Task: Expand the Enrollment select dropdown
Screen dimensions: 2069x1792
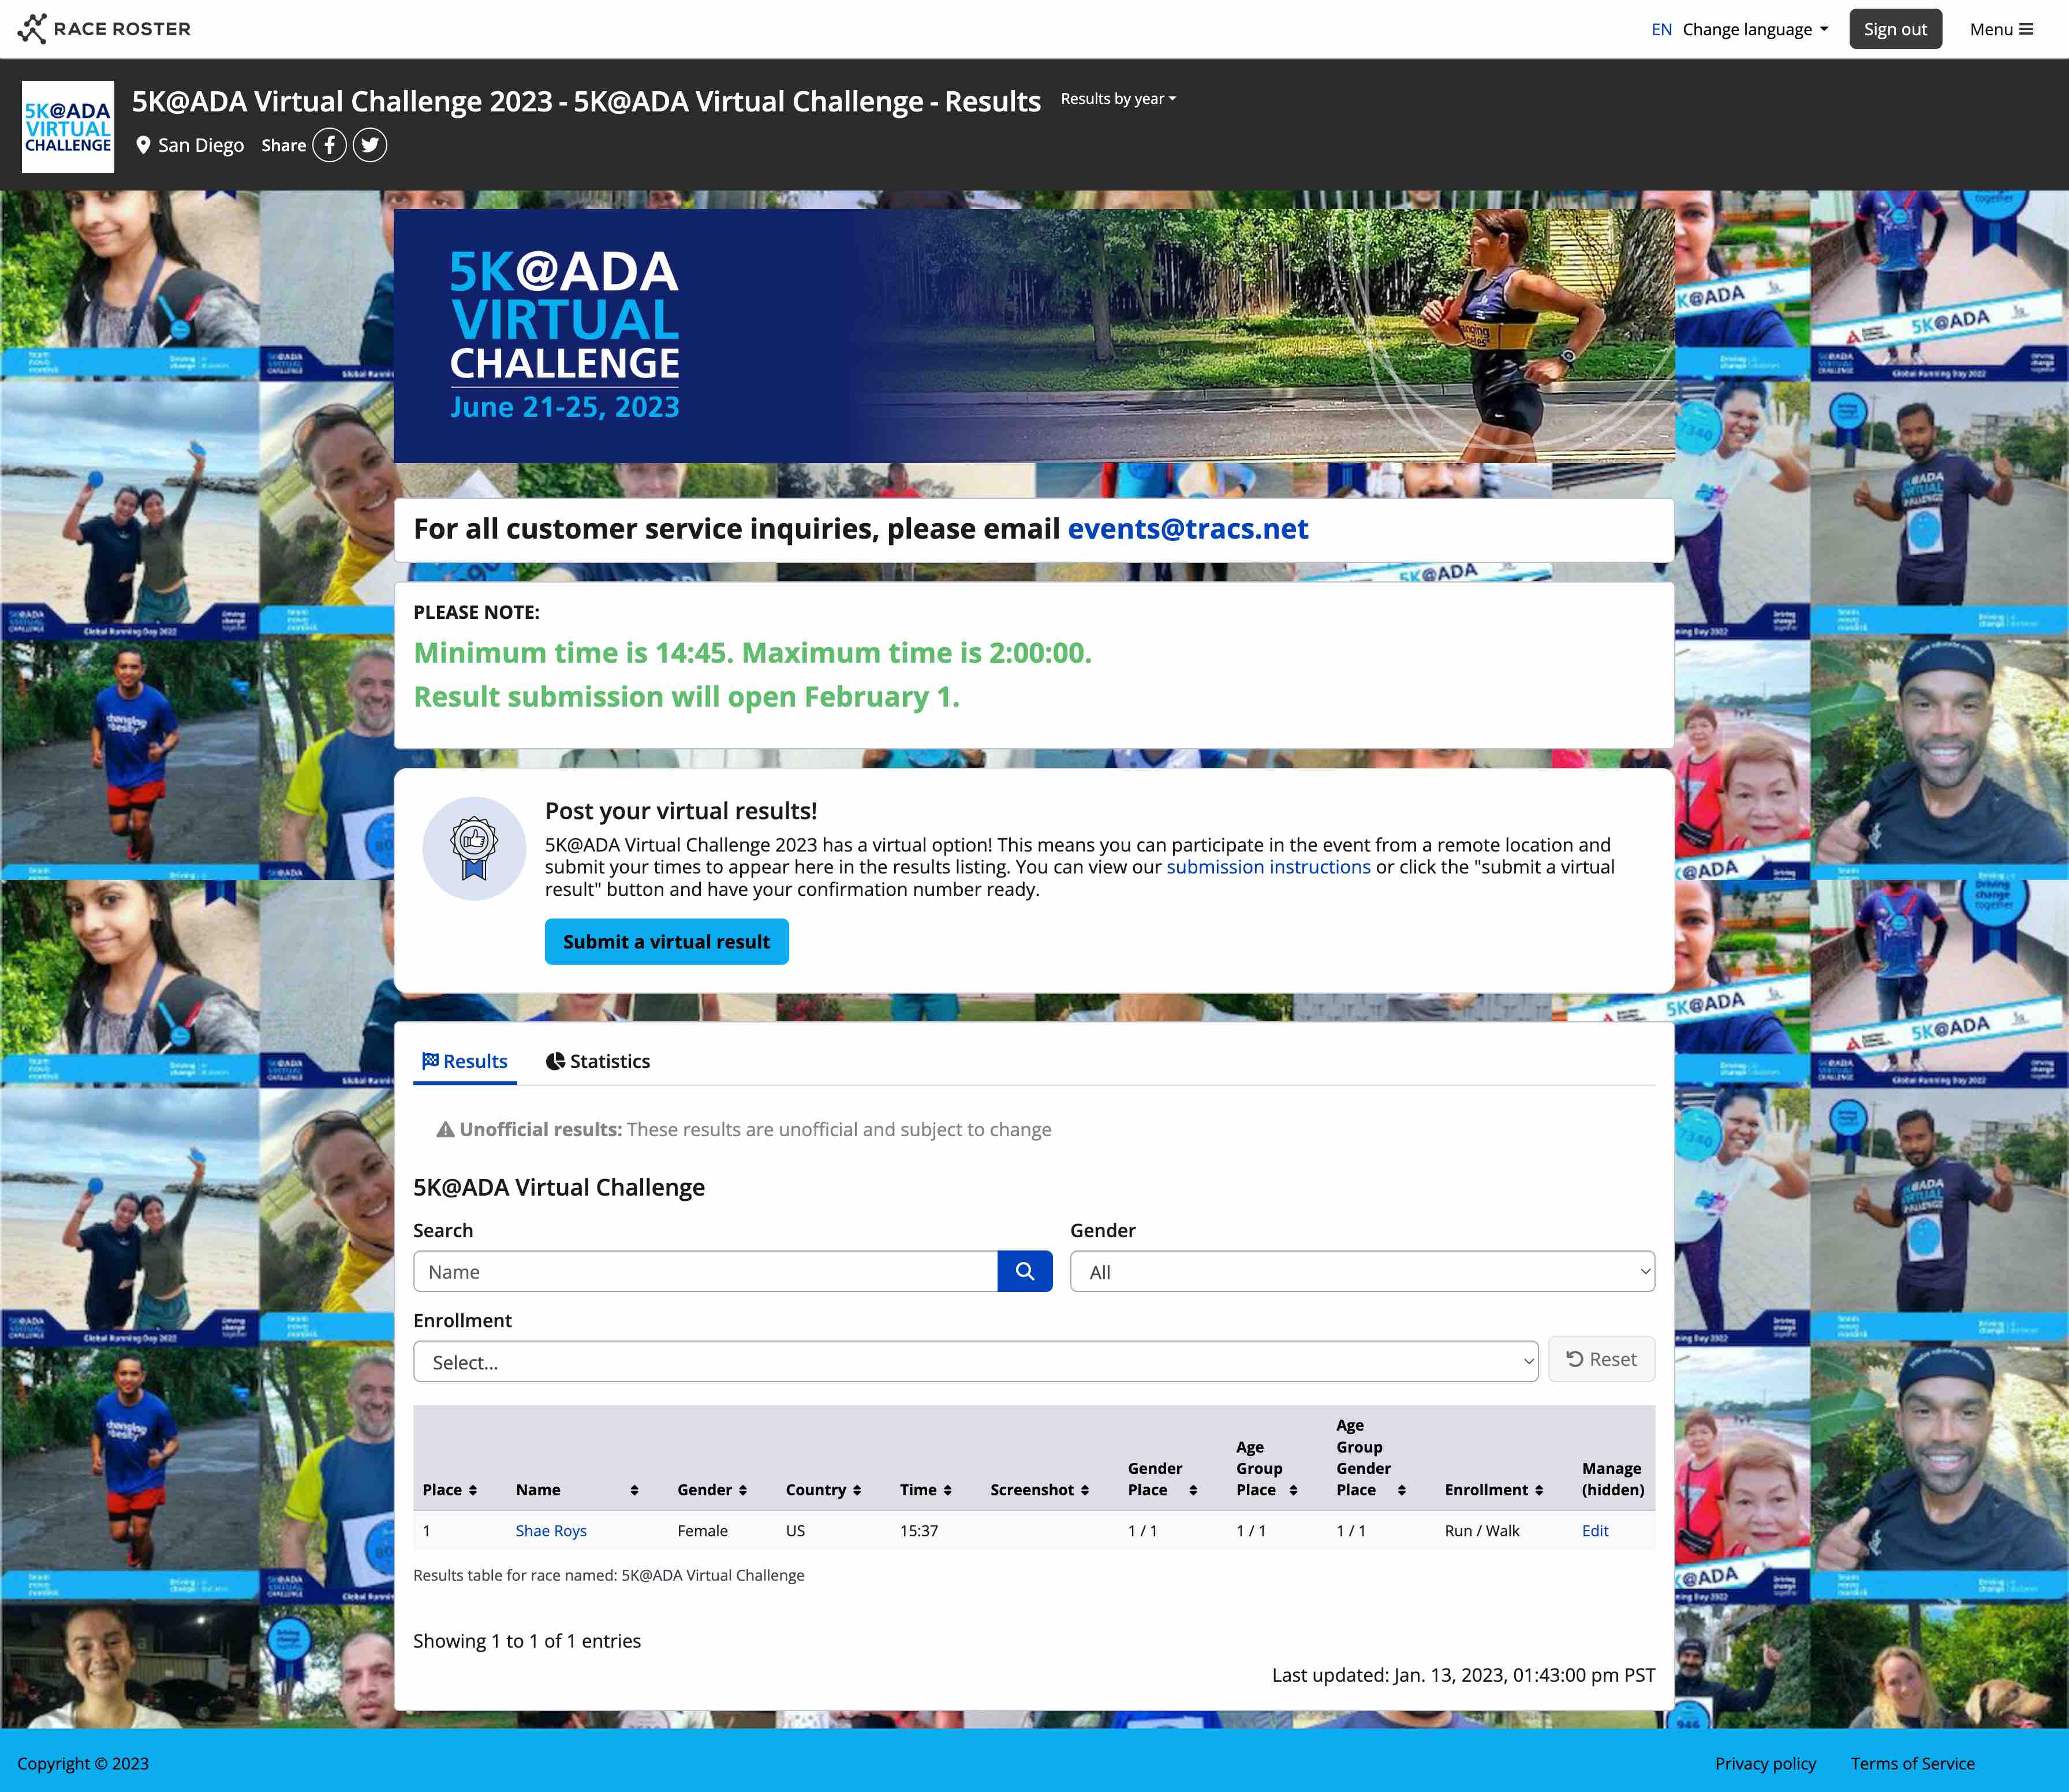Action: [975, 1362]
